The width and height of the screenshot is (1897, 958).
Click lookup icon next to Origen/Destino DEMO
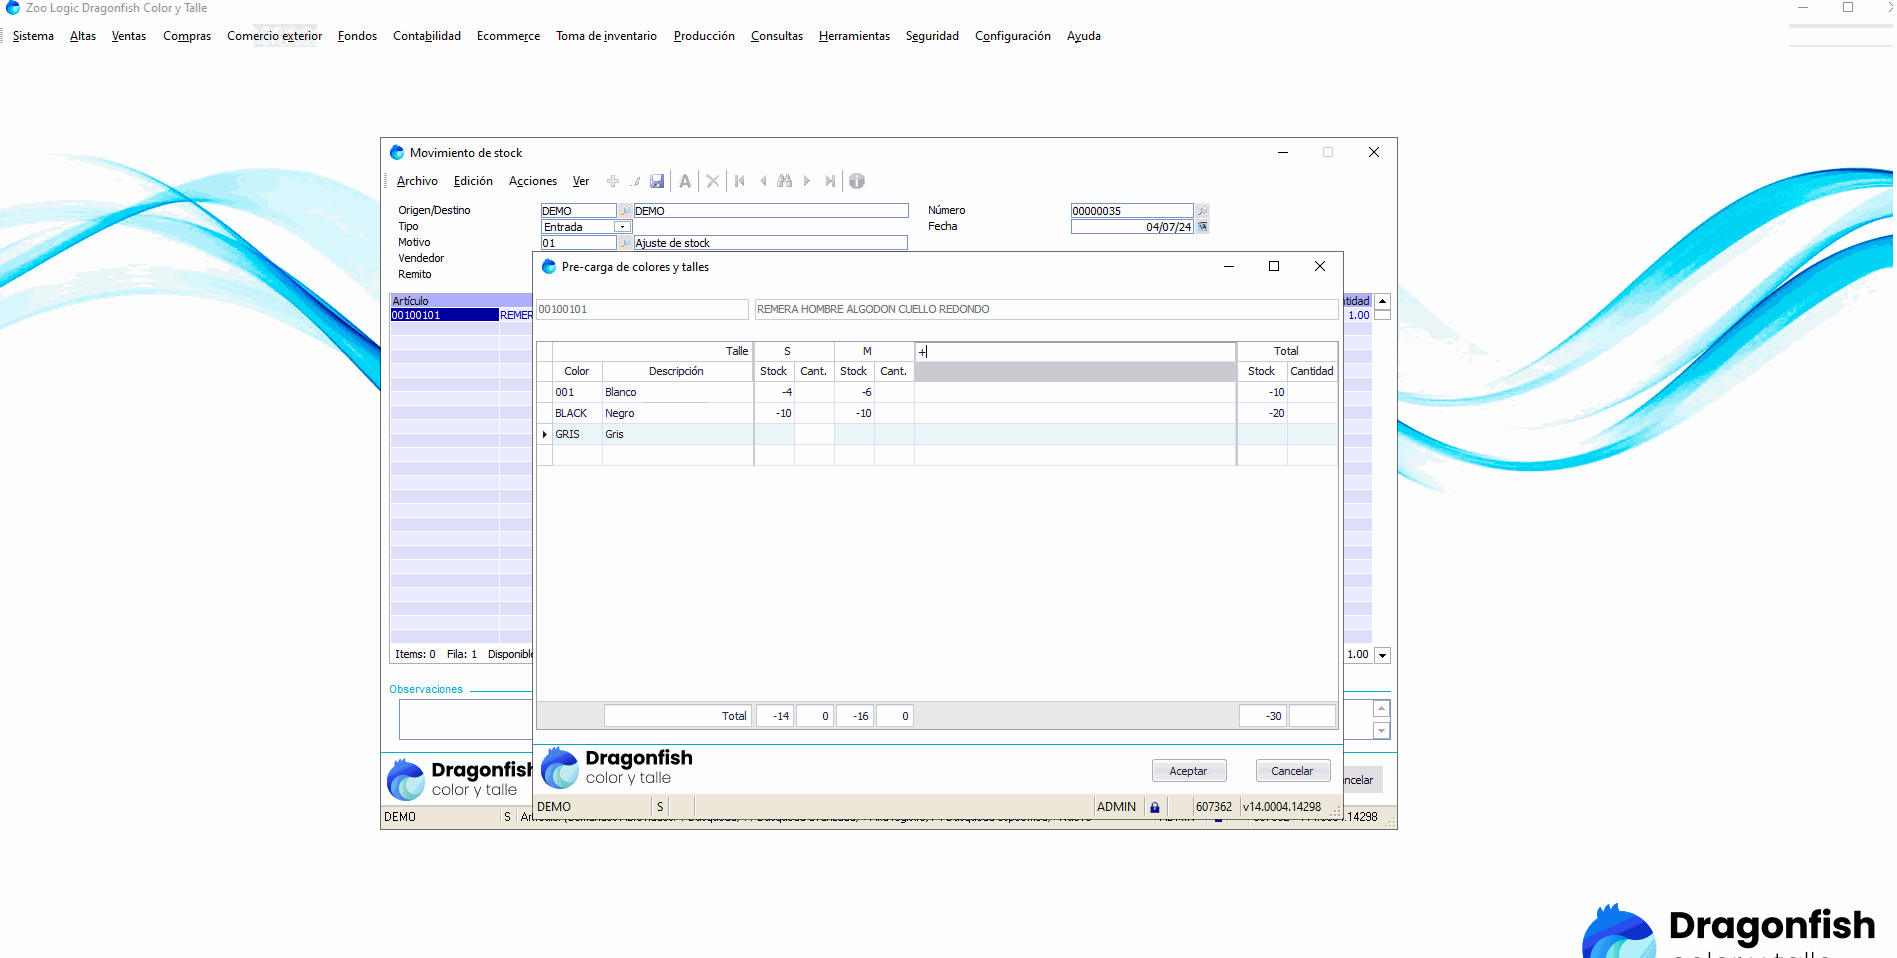[625, 211]
